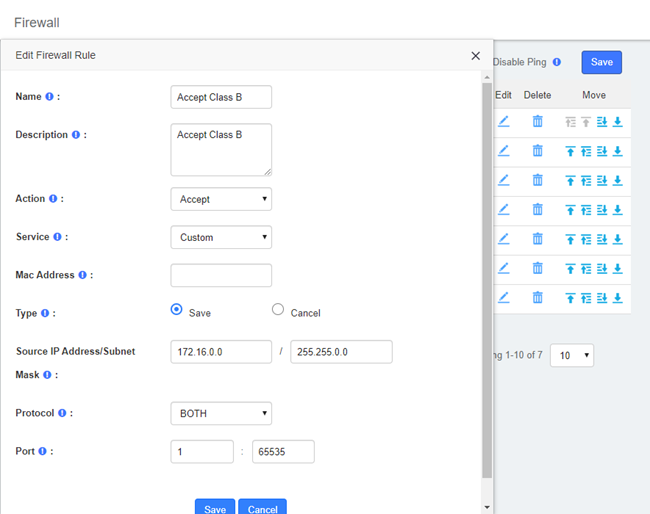Click the blue Save button at dialog bottom
650x514 pixels.
coord(215,507)
